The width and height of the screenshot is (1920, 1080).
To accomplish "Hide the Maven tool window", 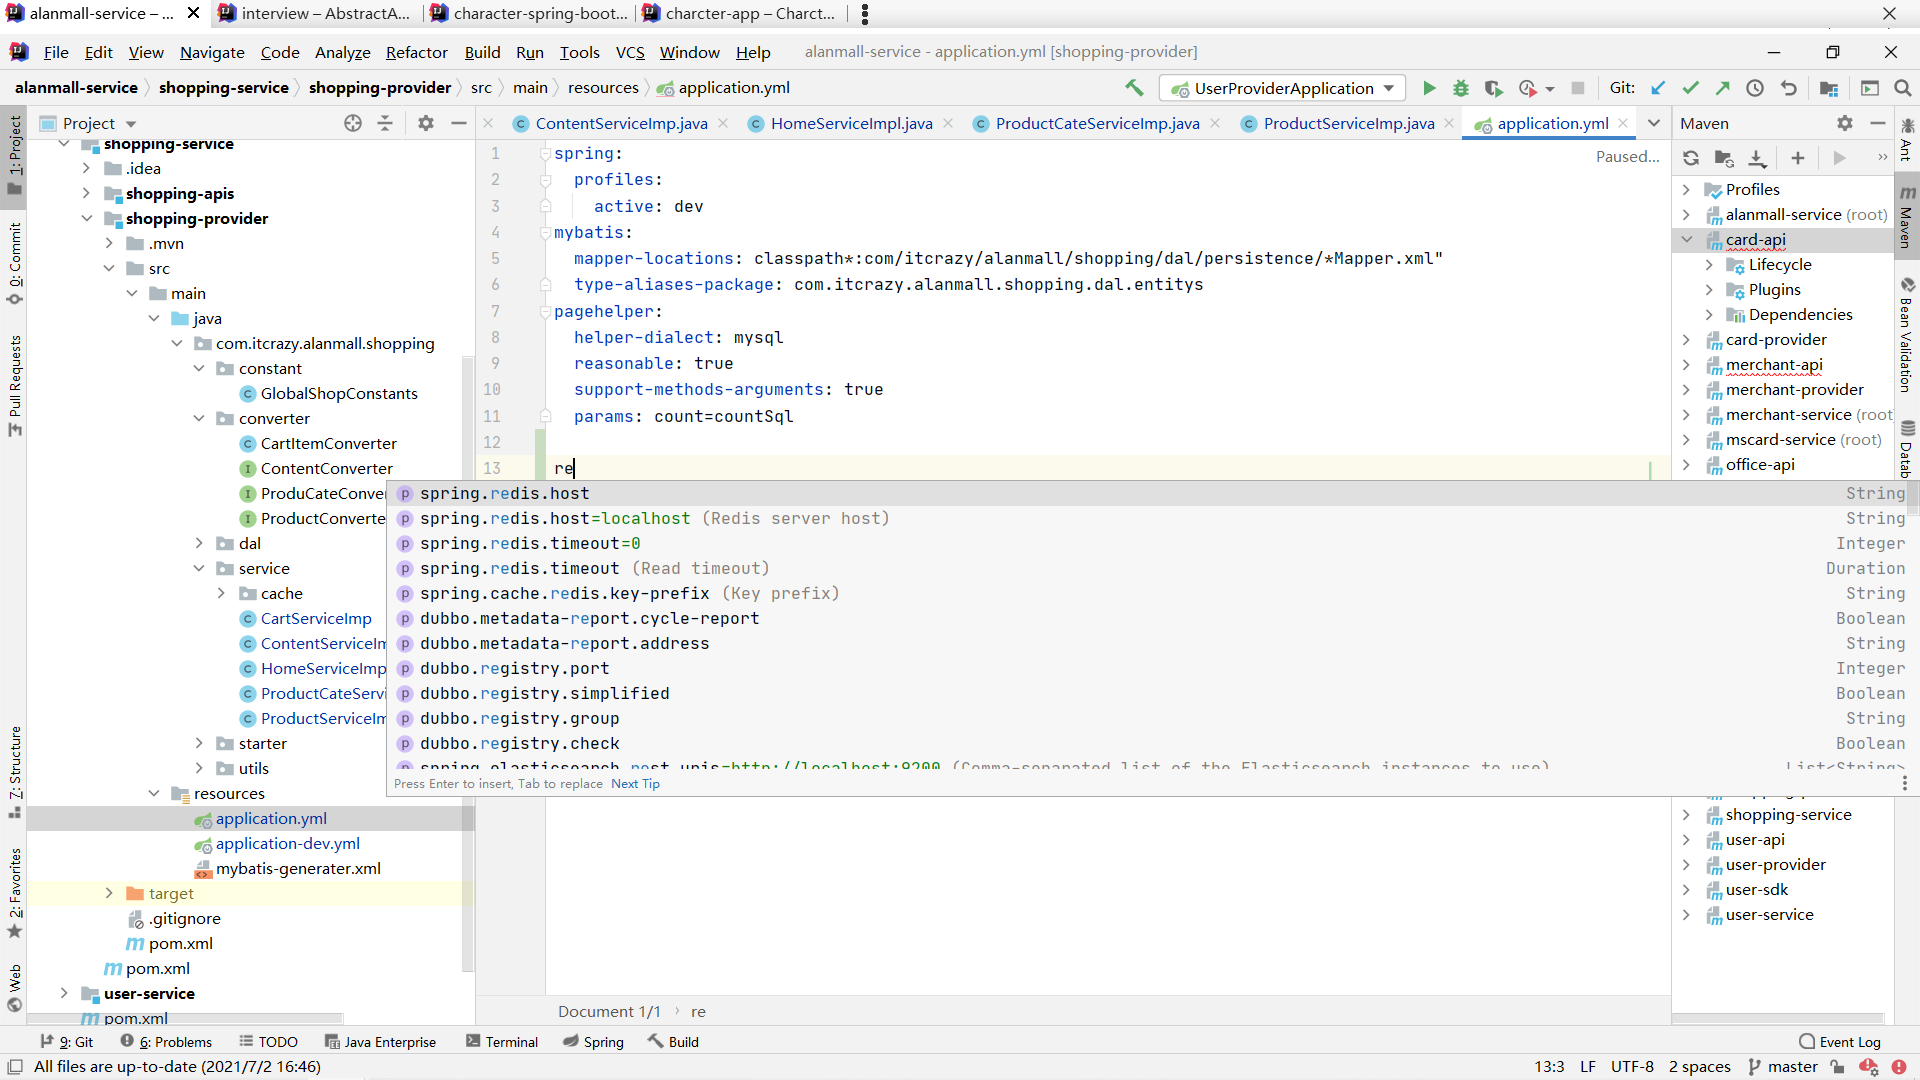I will point(1877,123).
